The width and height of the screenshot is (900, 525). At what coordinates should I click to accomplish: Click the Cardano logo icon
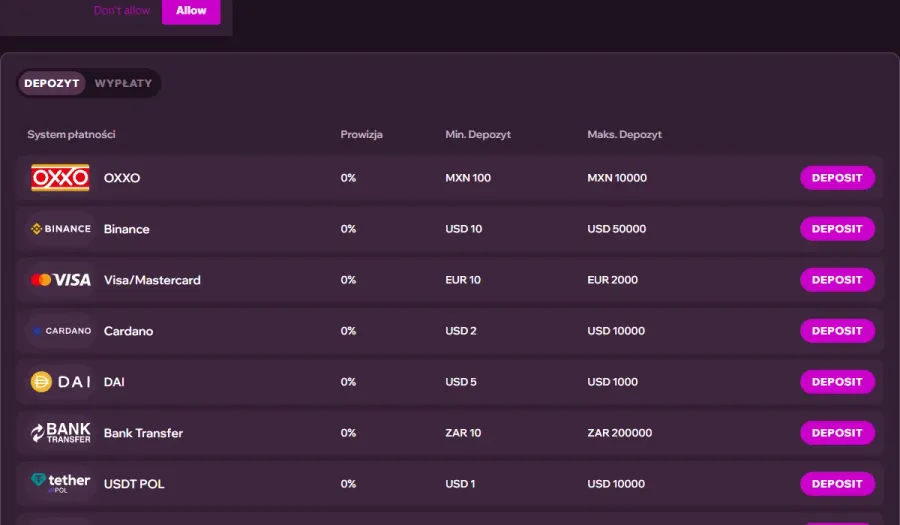pyautogui.click(x=60, y=331)
